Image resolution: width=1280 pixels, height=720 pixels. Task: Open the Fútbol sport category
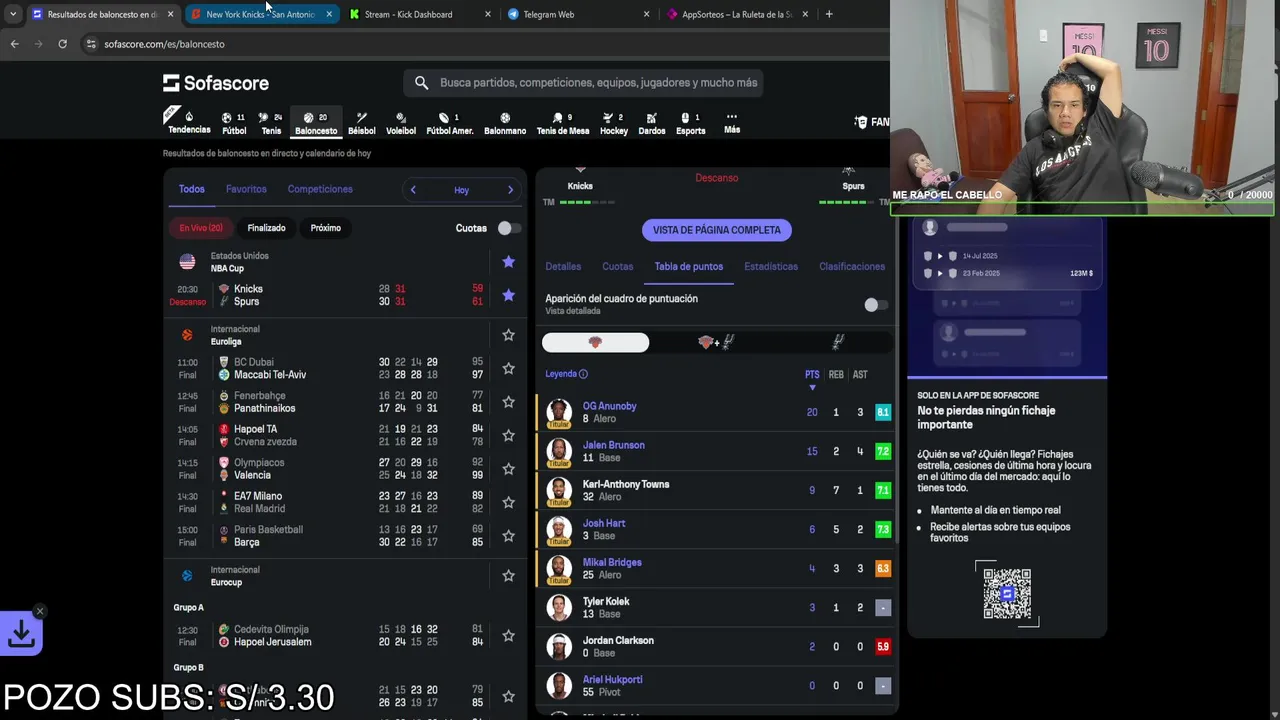234,123
